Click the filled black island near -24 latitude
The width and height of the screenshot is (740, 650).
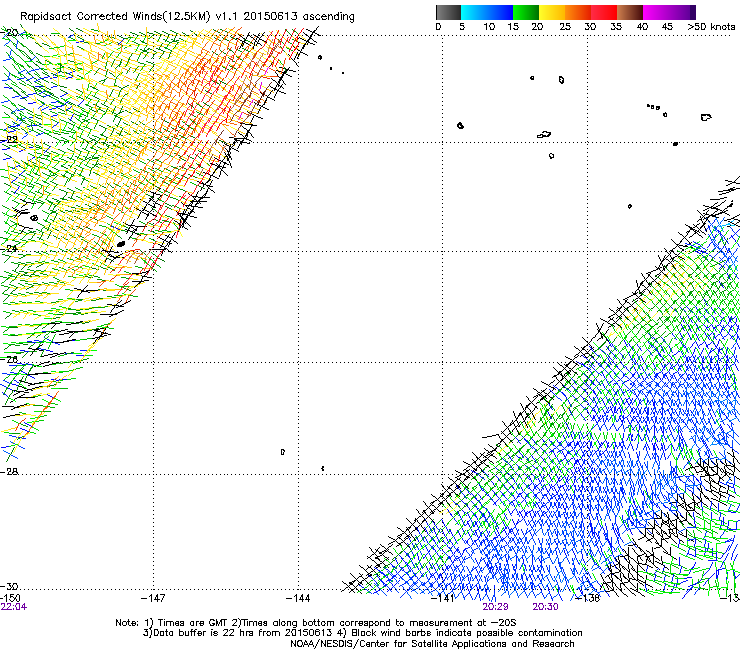pos(121,244)
